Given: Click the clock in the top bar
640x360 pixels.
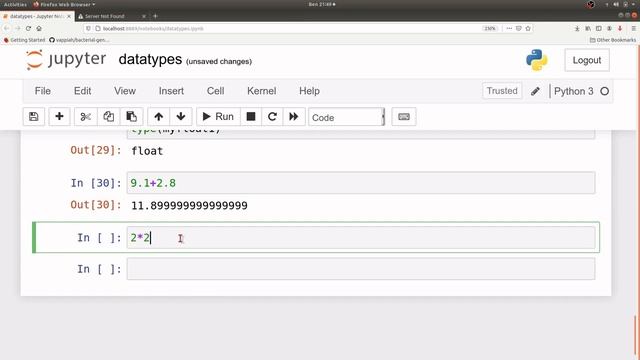Looking at the screenshot, I should [321, 4].
